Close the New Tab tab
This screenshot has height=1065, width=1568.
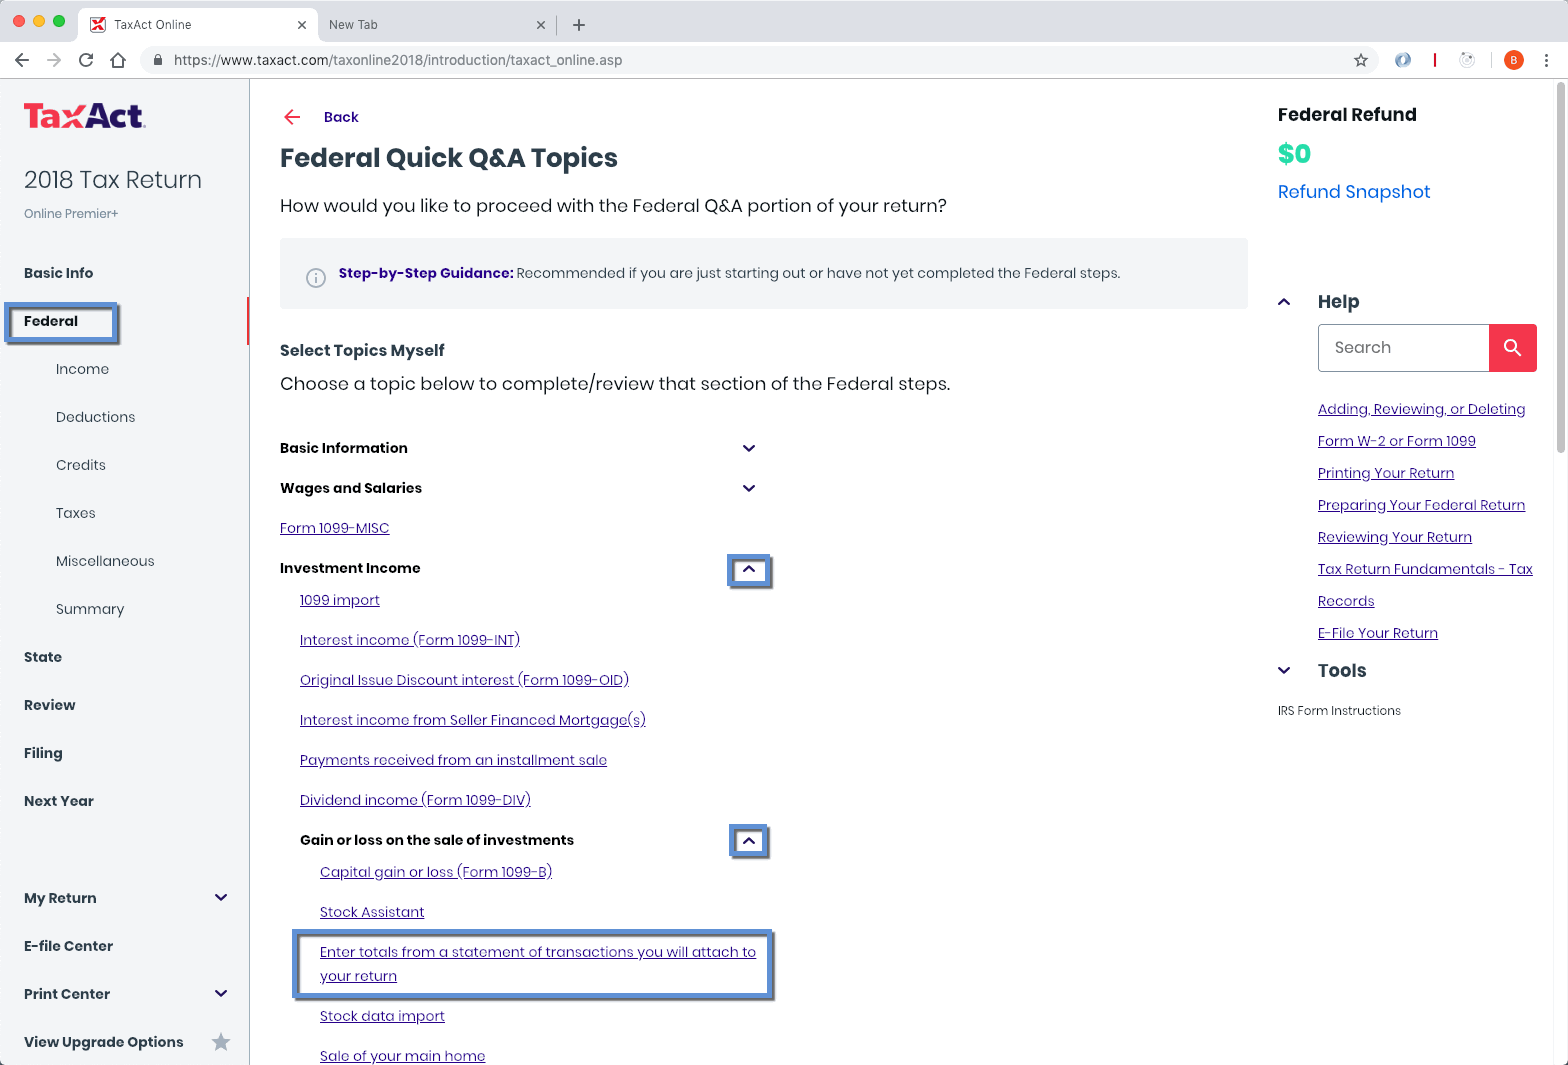coord(541,25)
